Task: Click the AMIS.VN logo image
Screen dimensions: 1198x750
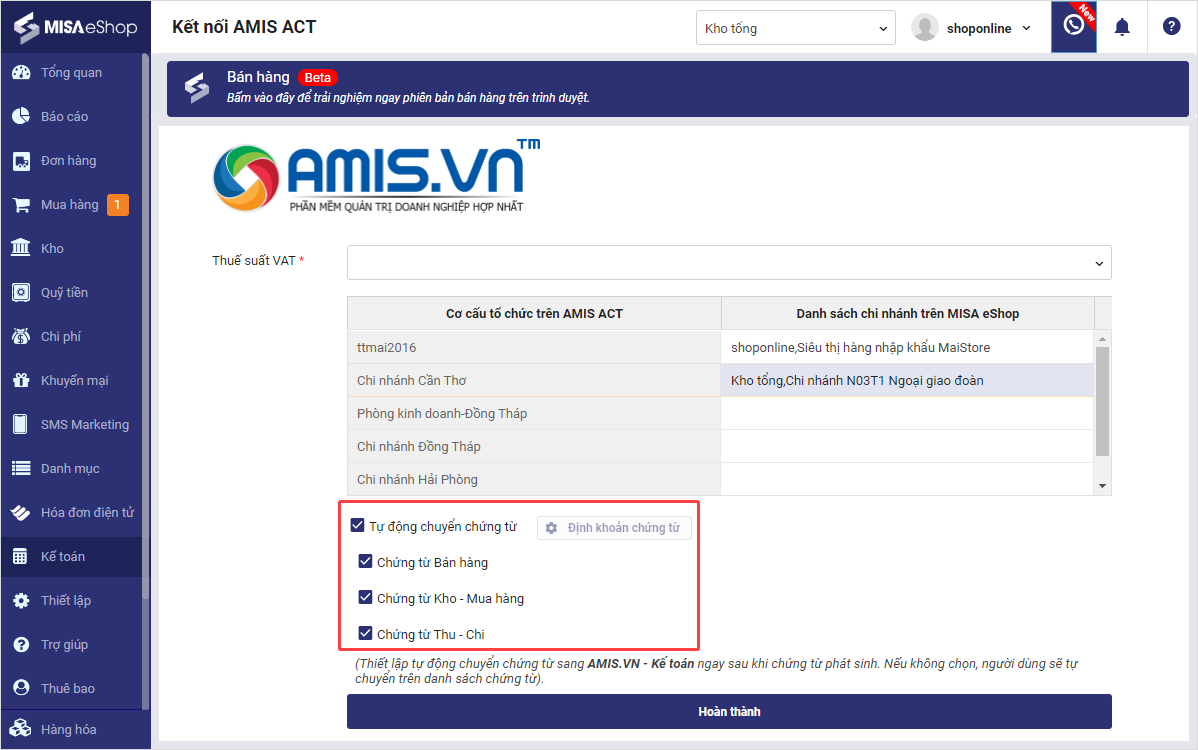Action: tap(377, 177)
